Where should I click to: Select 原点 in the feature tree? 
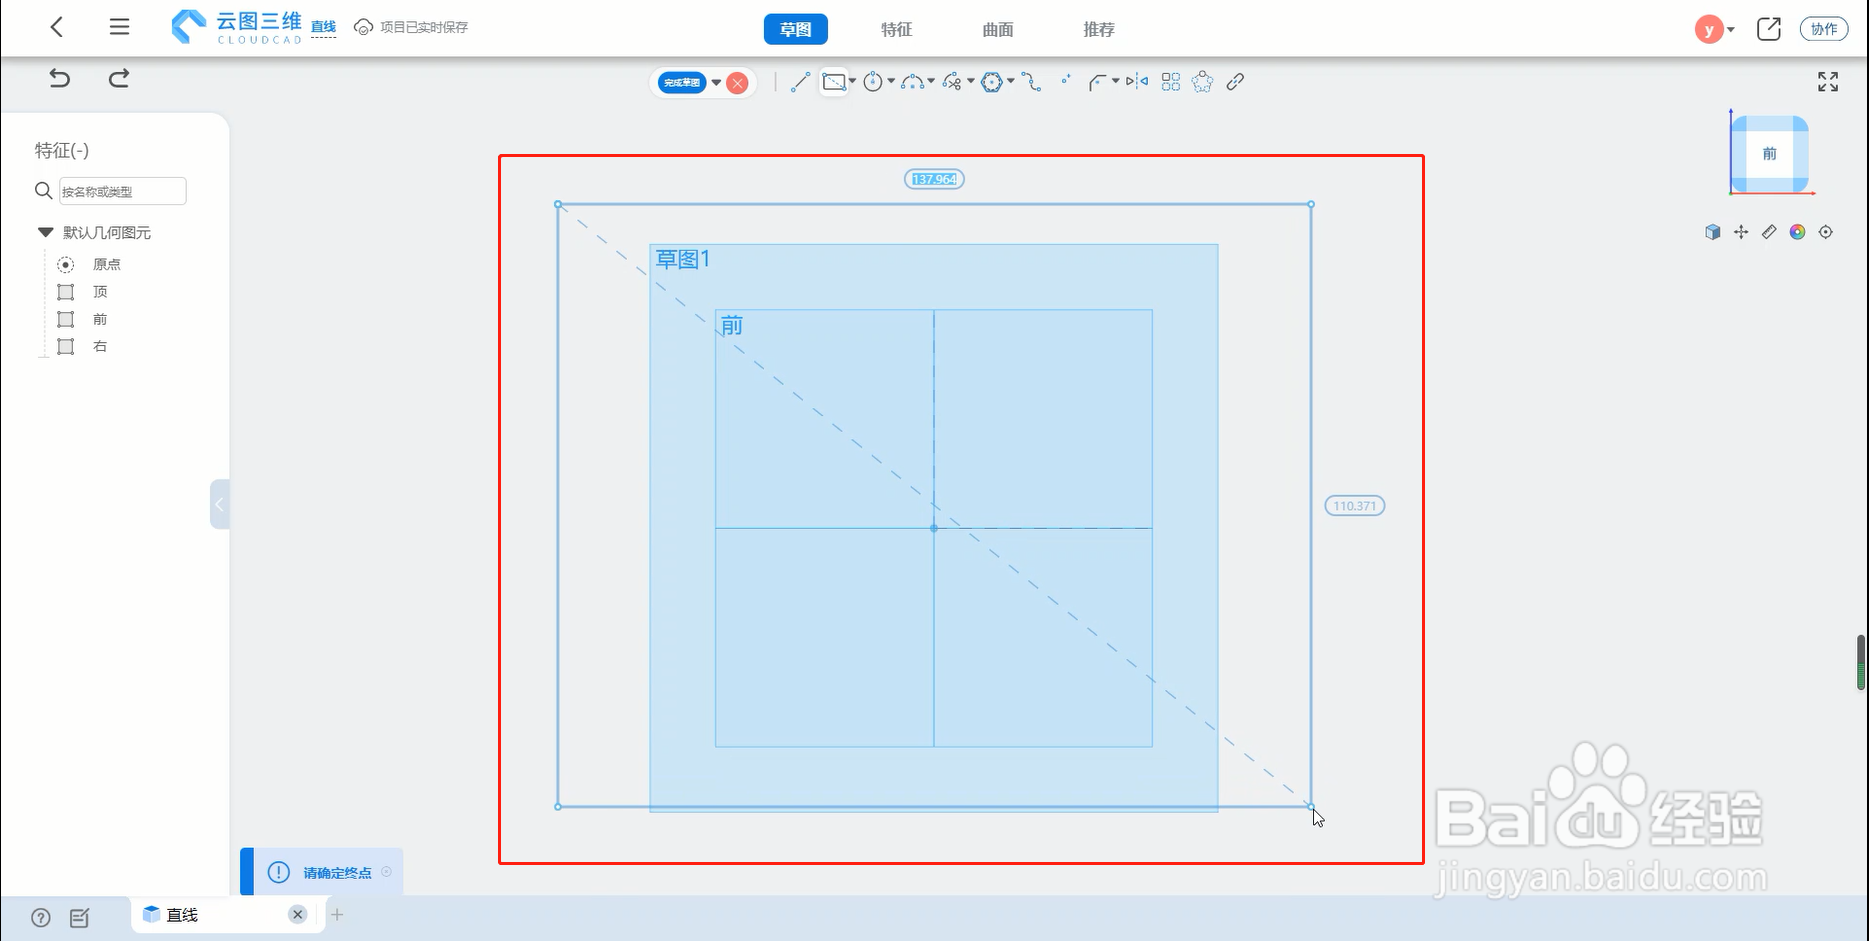pyautogui.click(x=107, y=264)
